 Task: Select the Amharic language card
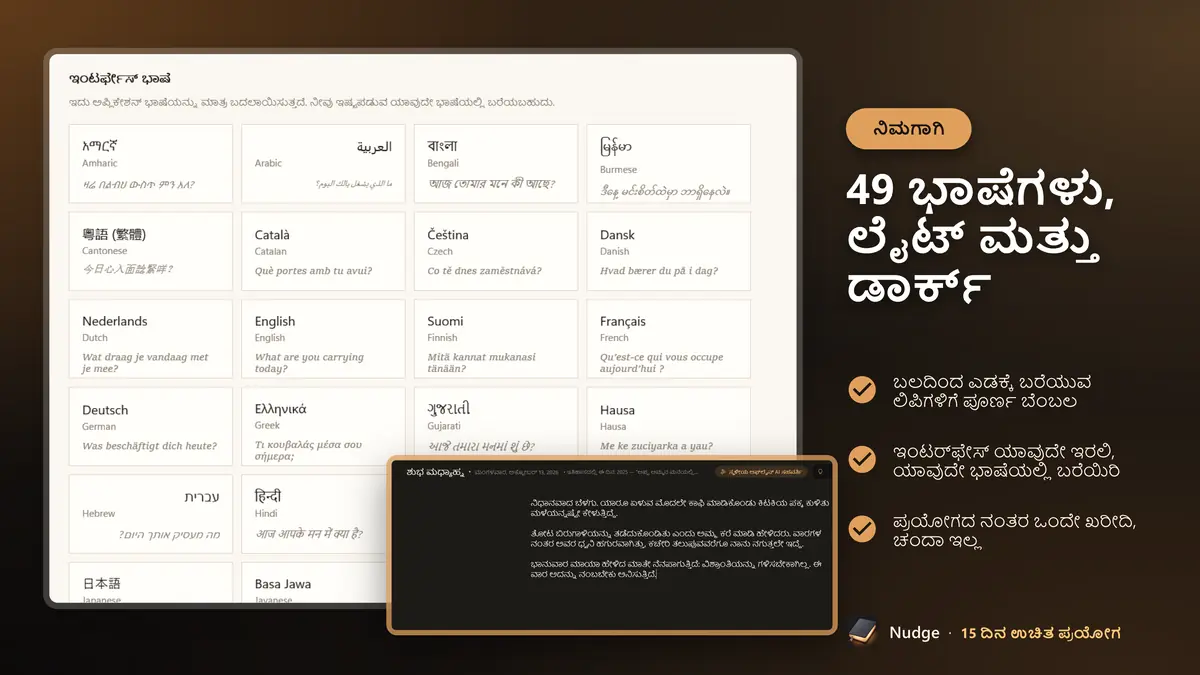click(151, 164)
